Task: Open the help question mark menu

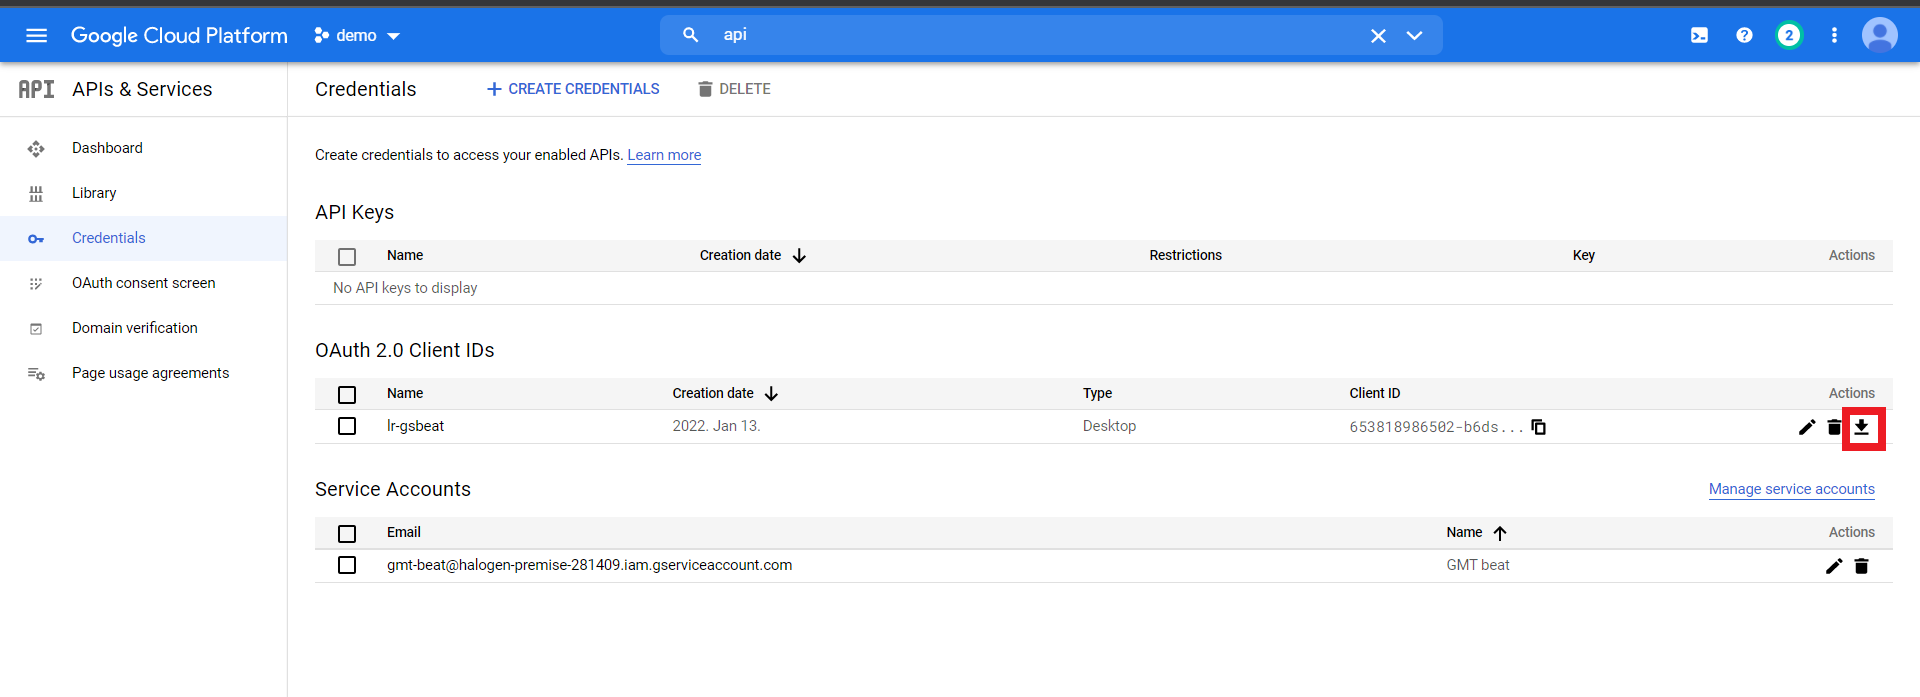Action: tap(1744, 36)
